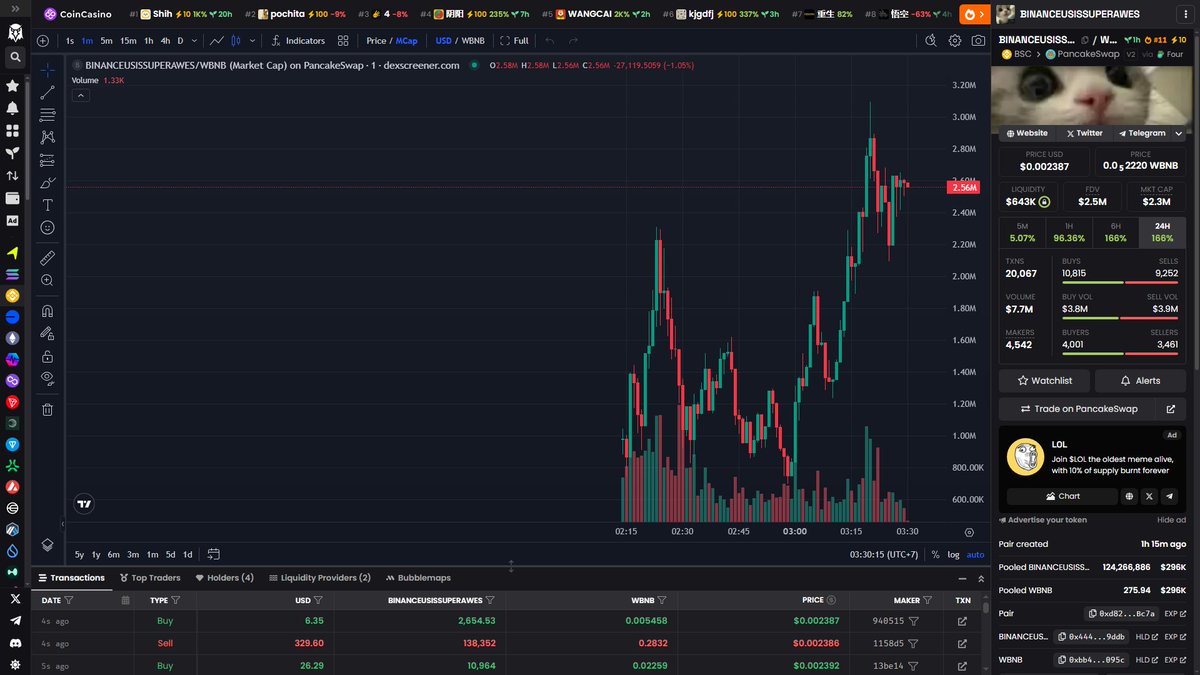1200x675 pixels.
Task: Filter transactions by TYPE column
Action: 176,600
